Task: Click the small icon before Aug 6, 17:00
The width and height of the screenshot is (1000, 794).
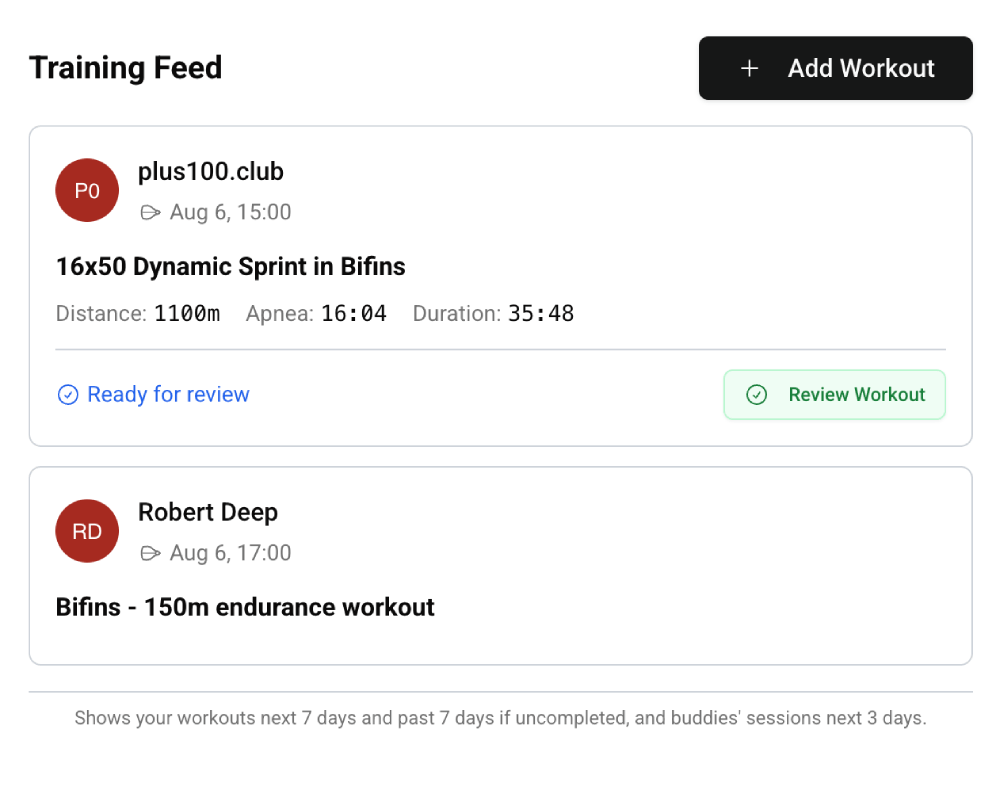Action: coord(150,553)
